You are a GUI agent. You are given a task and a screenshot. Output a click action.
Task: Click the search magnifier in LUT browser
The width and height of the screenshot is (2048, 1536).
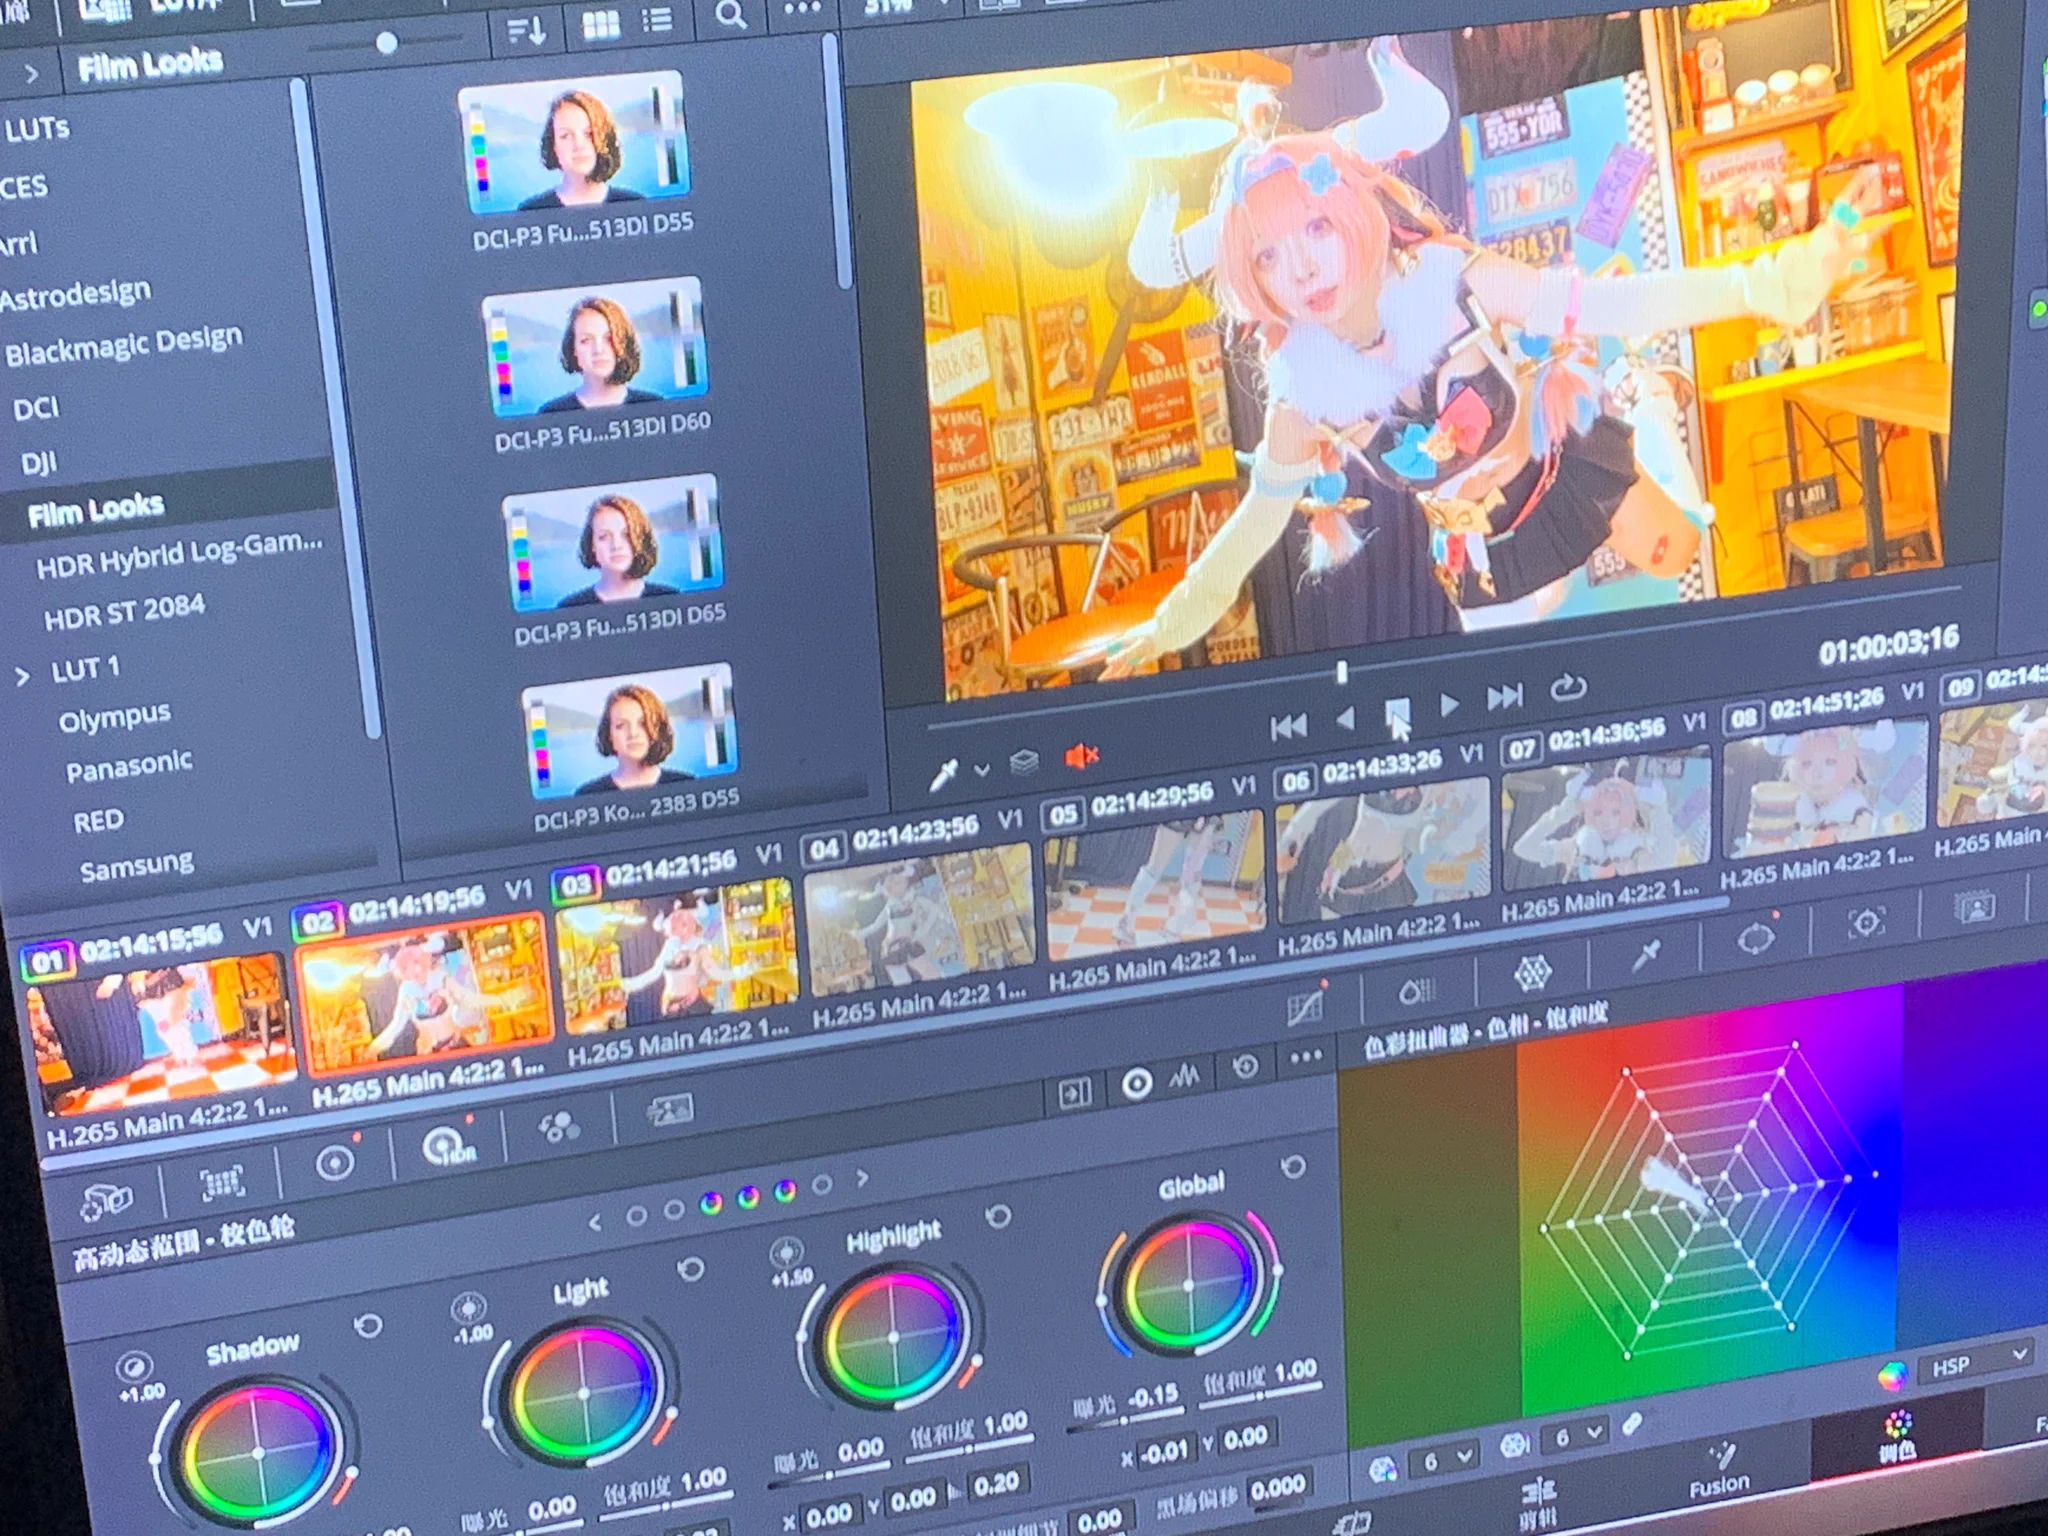click(730, 15)
